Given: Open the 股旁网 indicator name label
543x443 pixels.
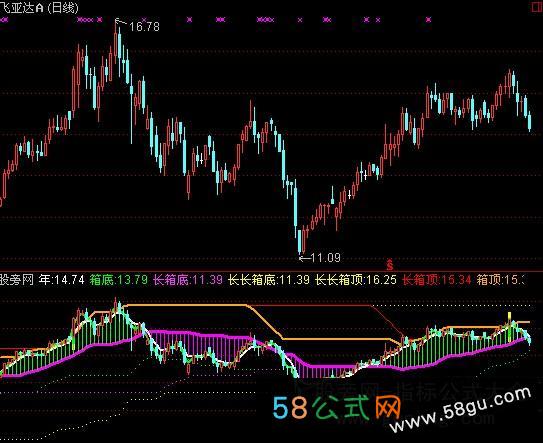Looking at the screenshot, I should click(17, 280).
